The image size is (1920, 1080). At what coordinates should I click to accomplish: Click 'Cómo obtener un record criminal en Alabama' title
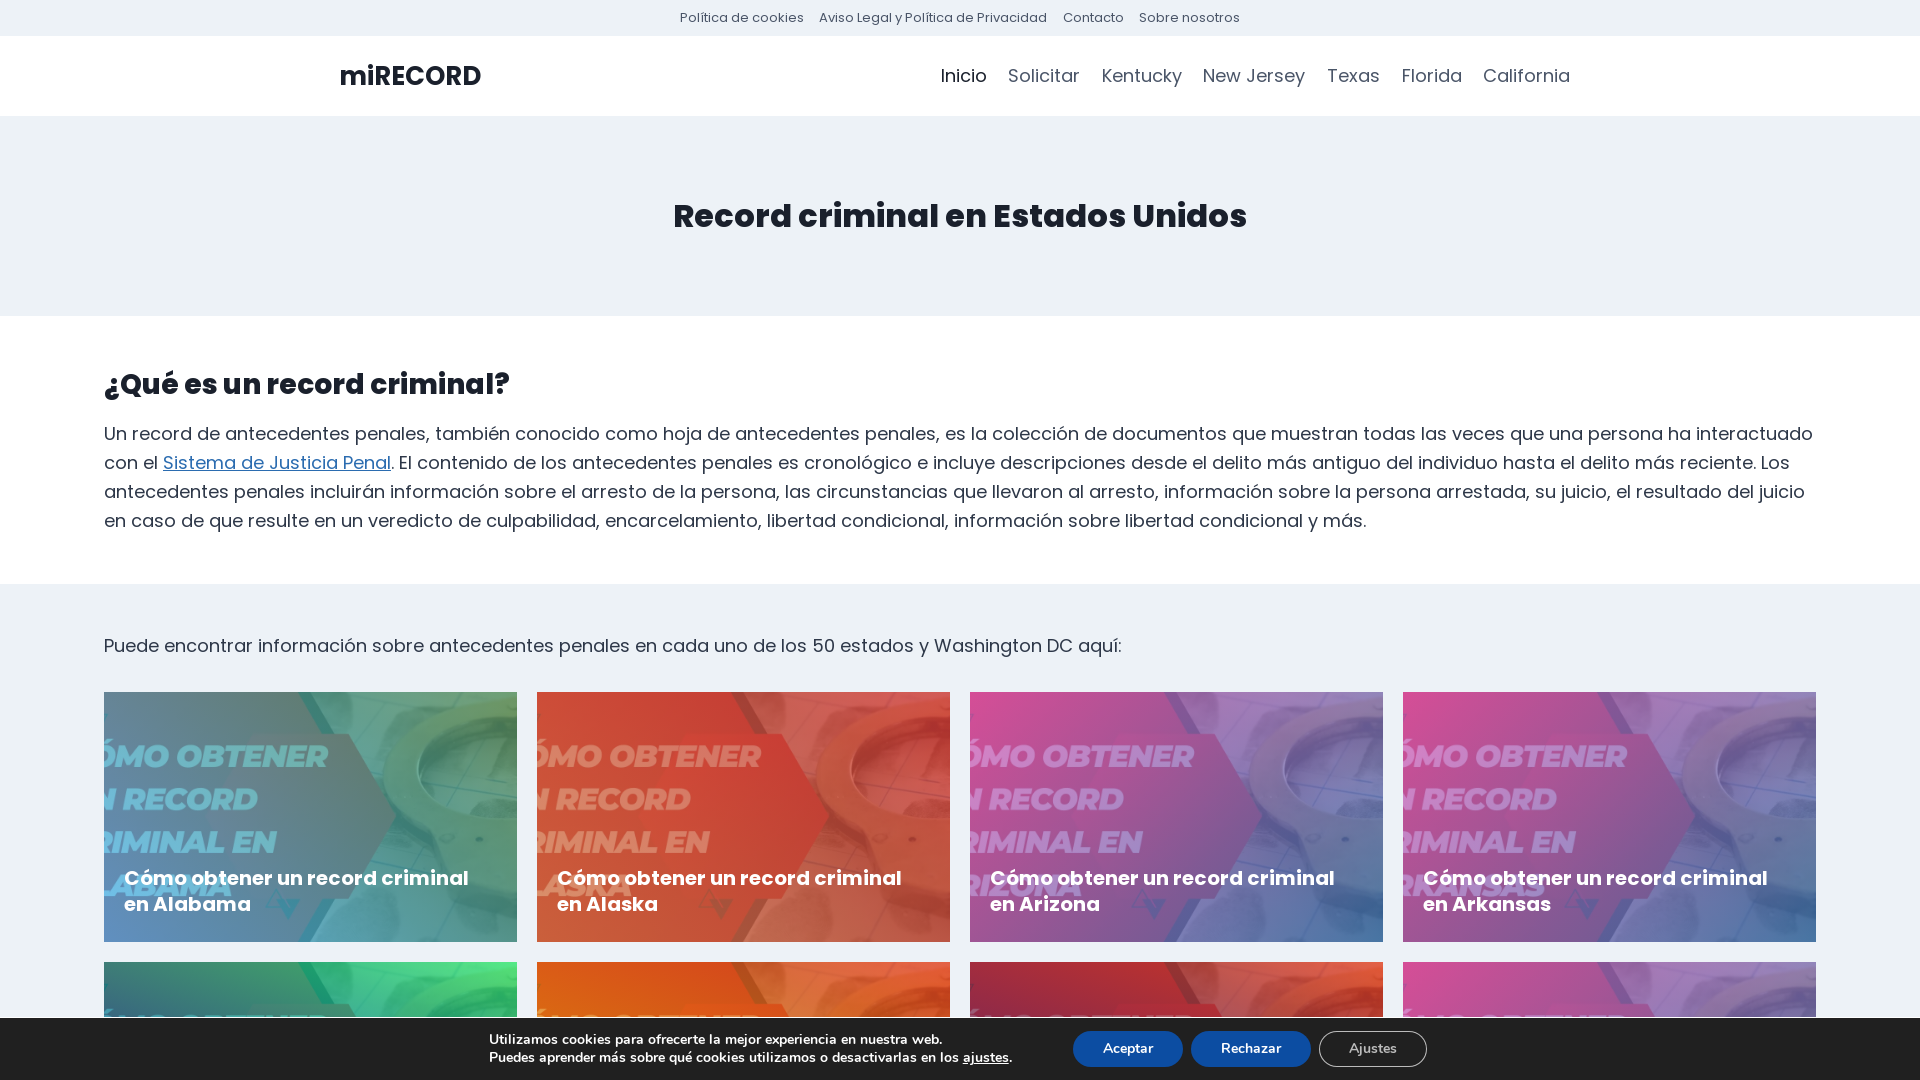coord(296,891)
